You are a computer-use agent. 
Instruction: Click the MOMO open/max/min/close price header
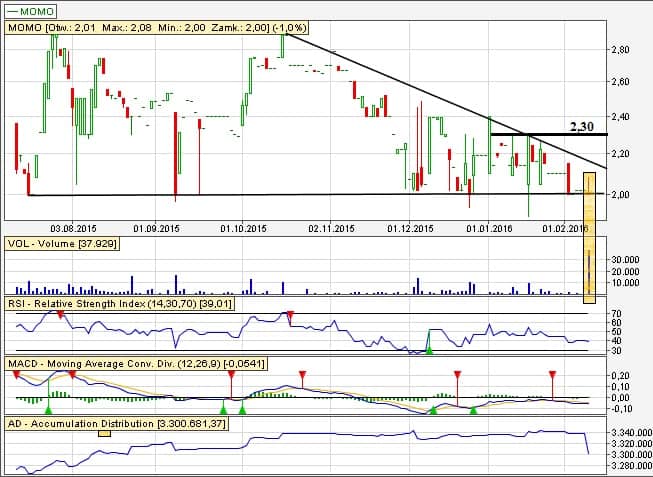(x=148, y=28)
